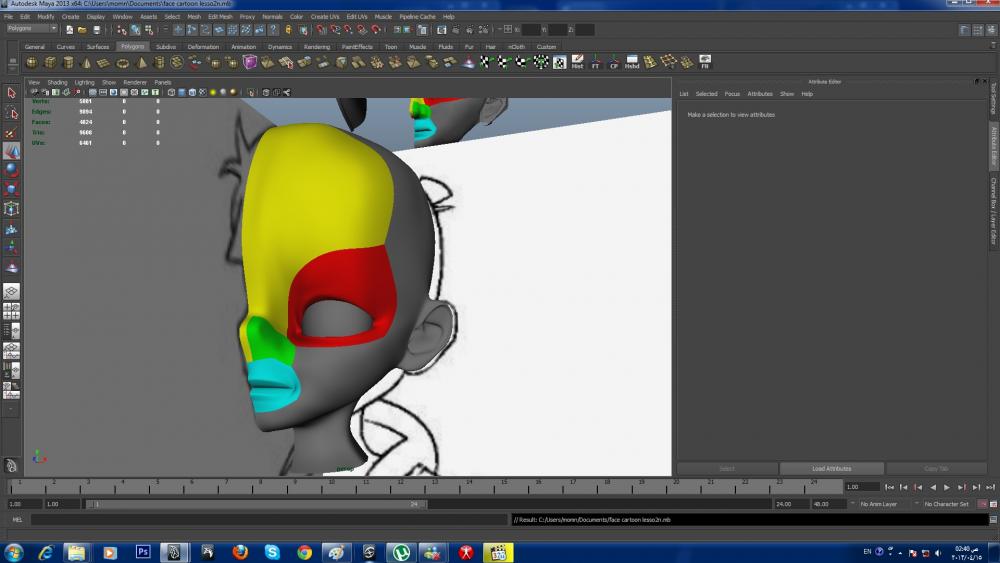Open the Polygons menu set dropdown
The height and width of the screenshot is (563, 1000).
coord(32,29)
